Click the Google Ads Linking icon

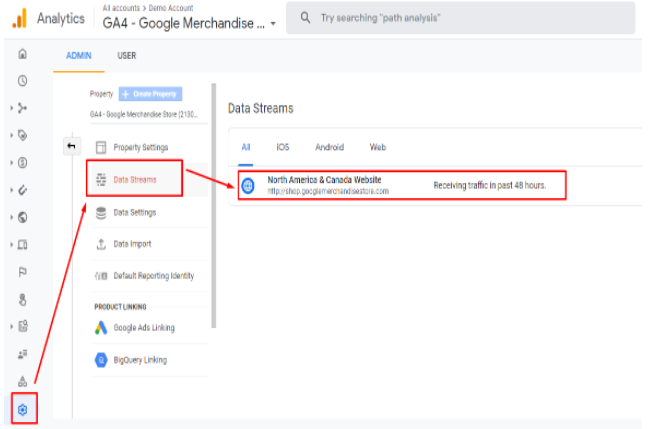101,328
